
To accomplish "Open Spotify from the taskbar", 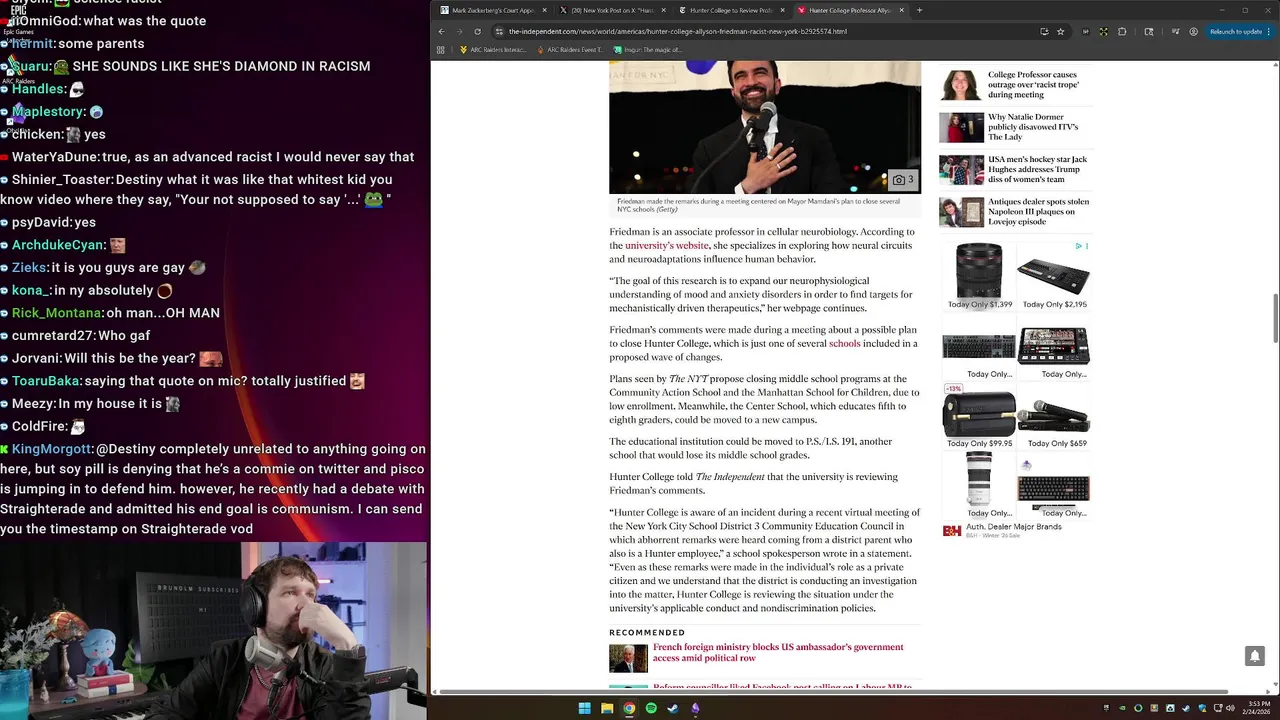I will [x=651, y=708].
